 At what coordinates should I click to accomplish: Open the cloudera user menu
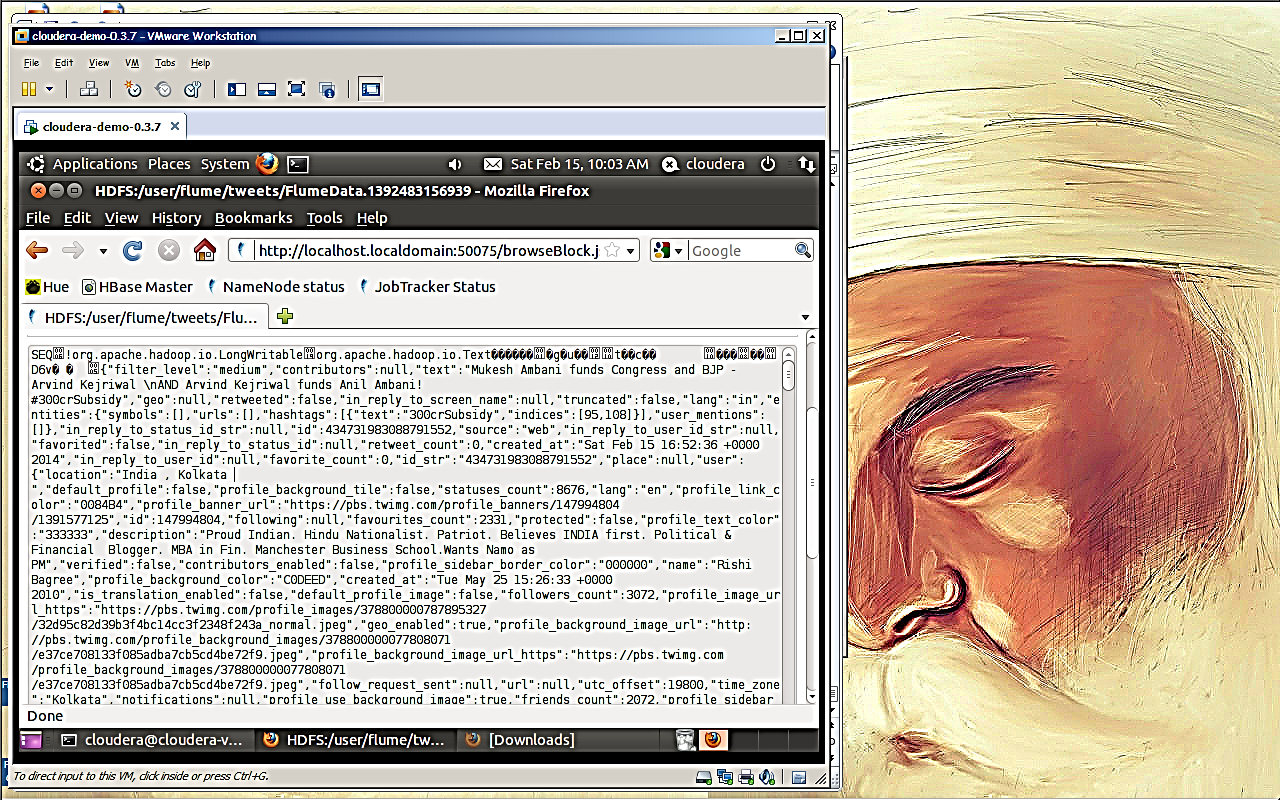703,164
